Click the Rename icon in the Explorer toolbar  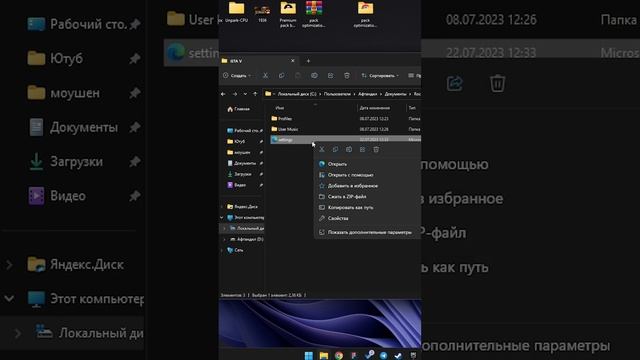point(314,76)
